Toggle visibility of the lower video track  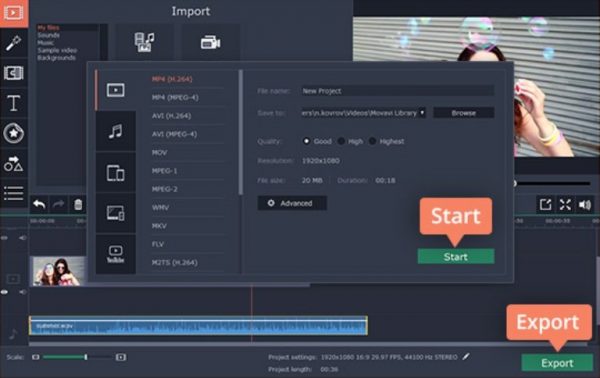pyautogui.click(x=4, y=292)
